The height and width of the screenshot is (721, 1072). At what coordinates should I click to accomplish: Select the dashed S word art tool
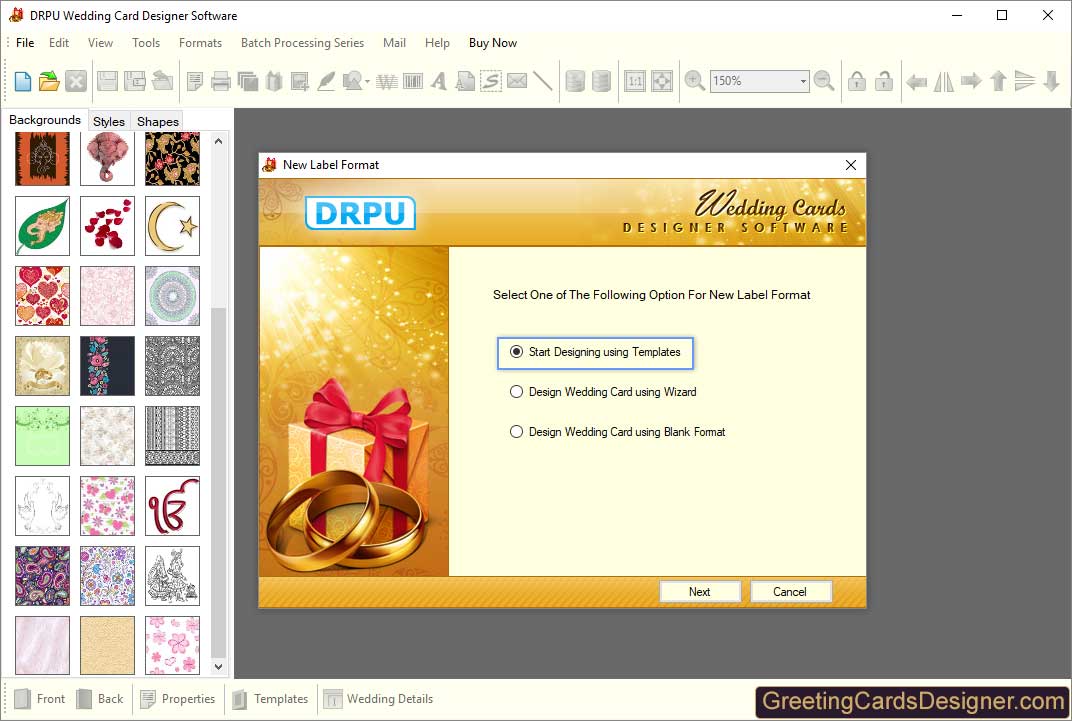pos(491,81)
